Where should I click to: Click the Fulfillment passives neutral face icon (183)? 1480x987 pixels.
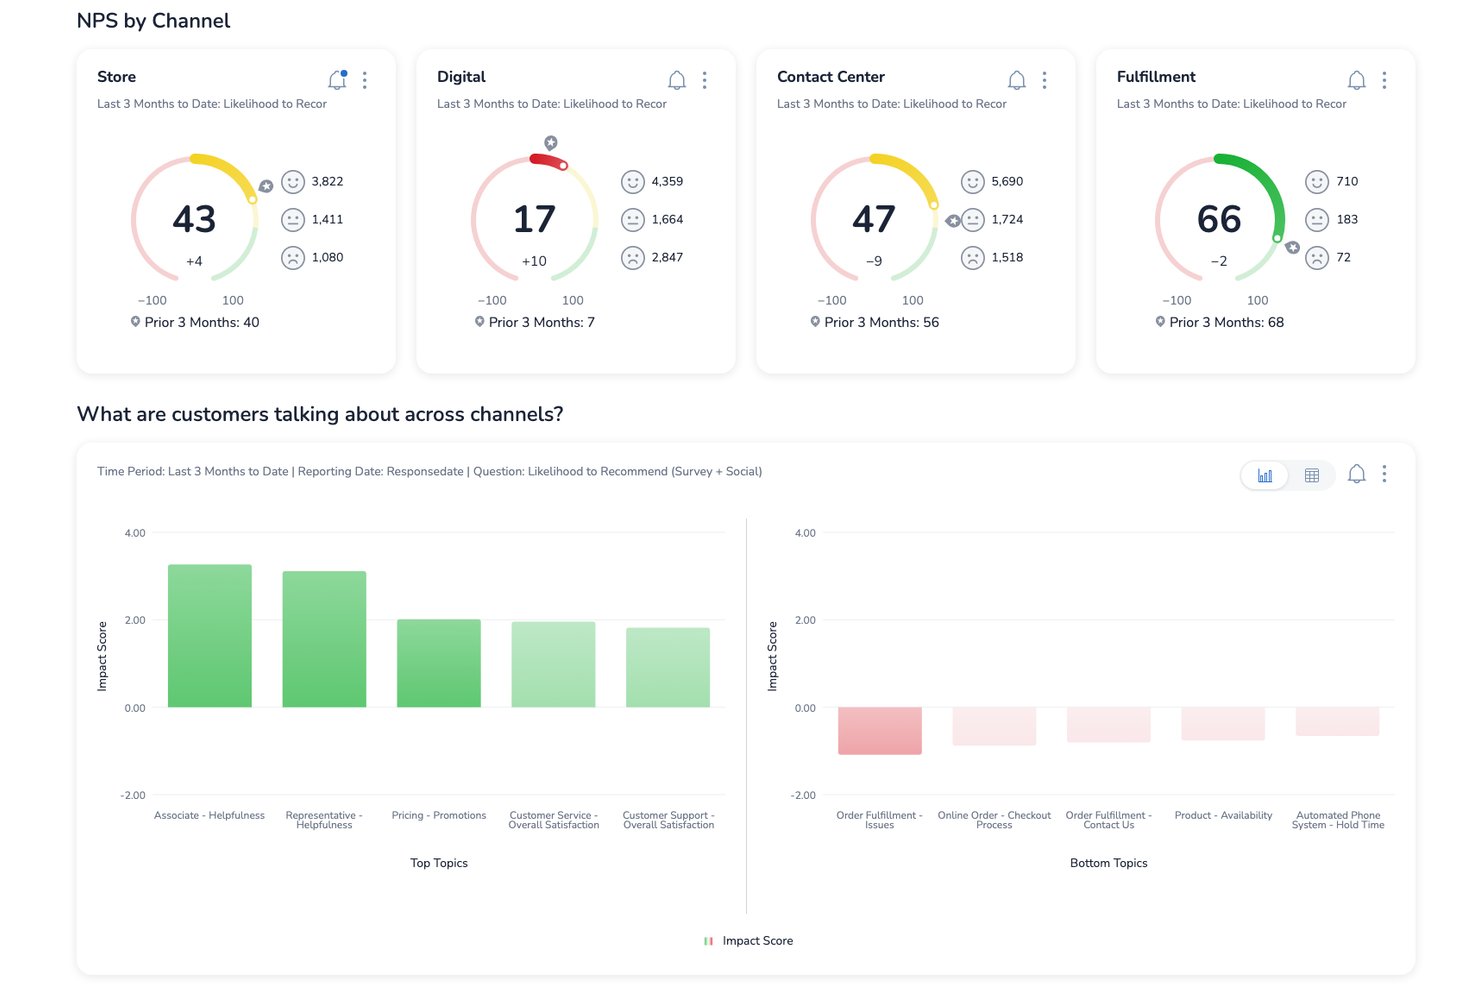coord(1317,220)
